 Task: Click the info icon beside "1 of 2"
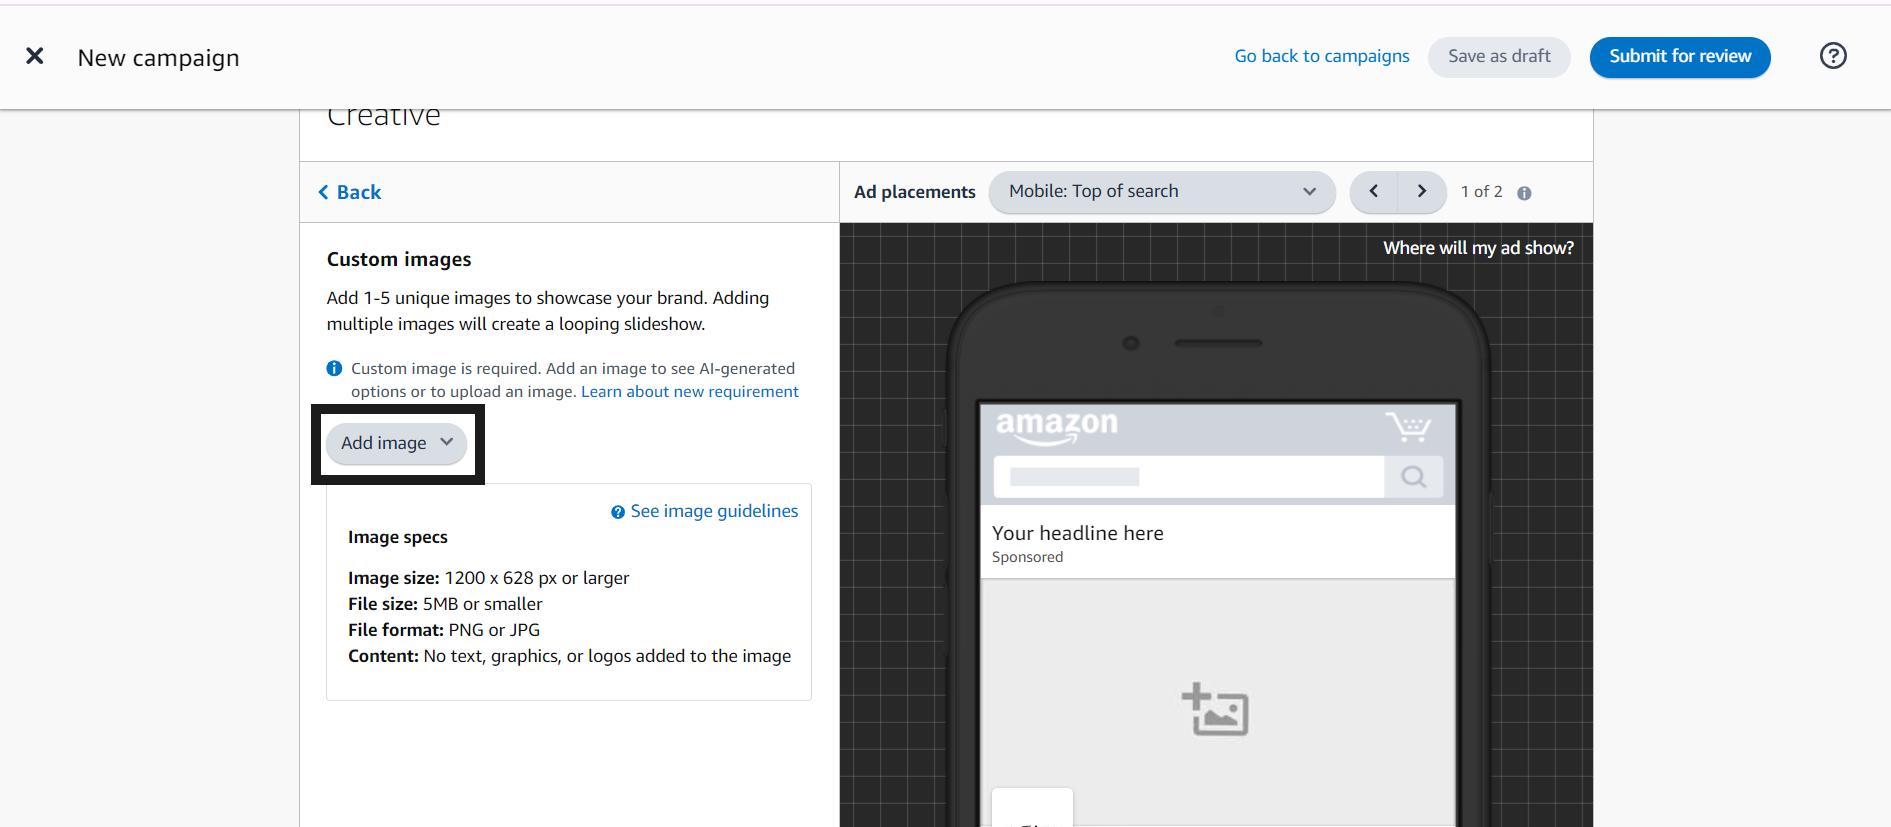coord(1524,193)
